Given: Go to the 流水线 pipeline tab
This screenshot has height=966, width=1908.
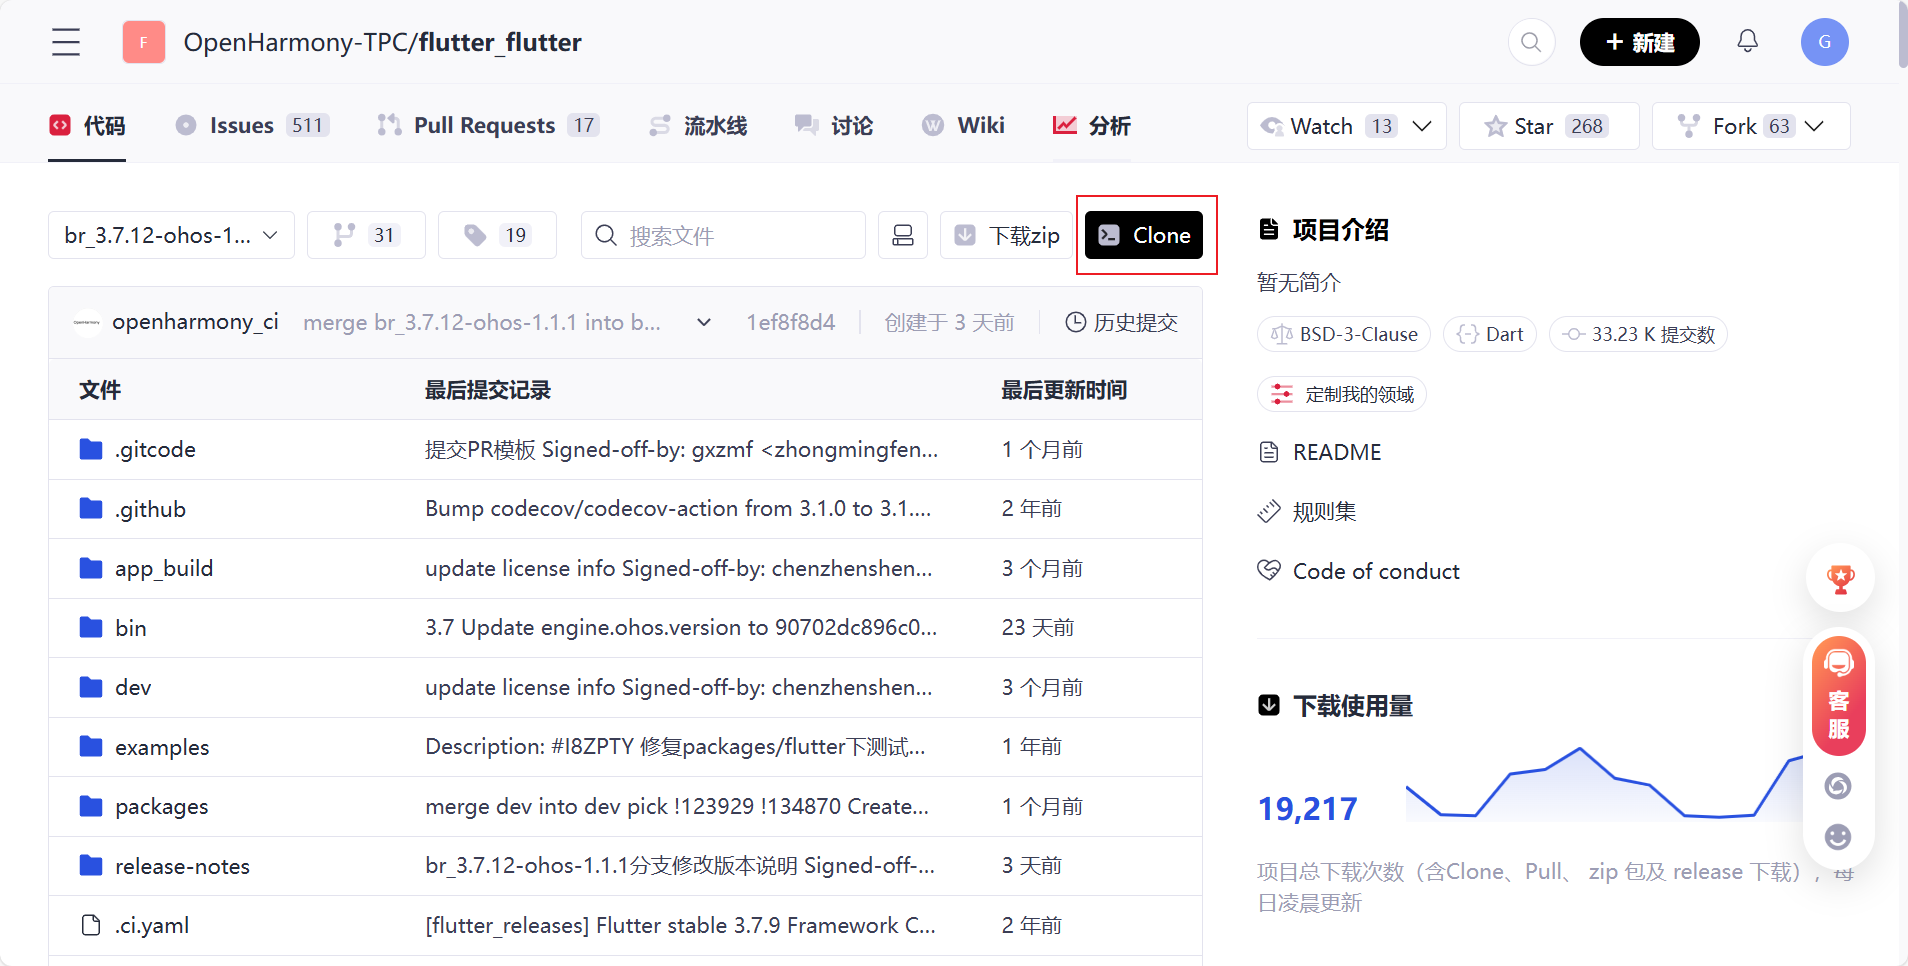Looking at the screenshot, I should click(x=698, y=126).
